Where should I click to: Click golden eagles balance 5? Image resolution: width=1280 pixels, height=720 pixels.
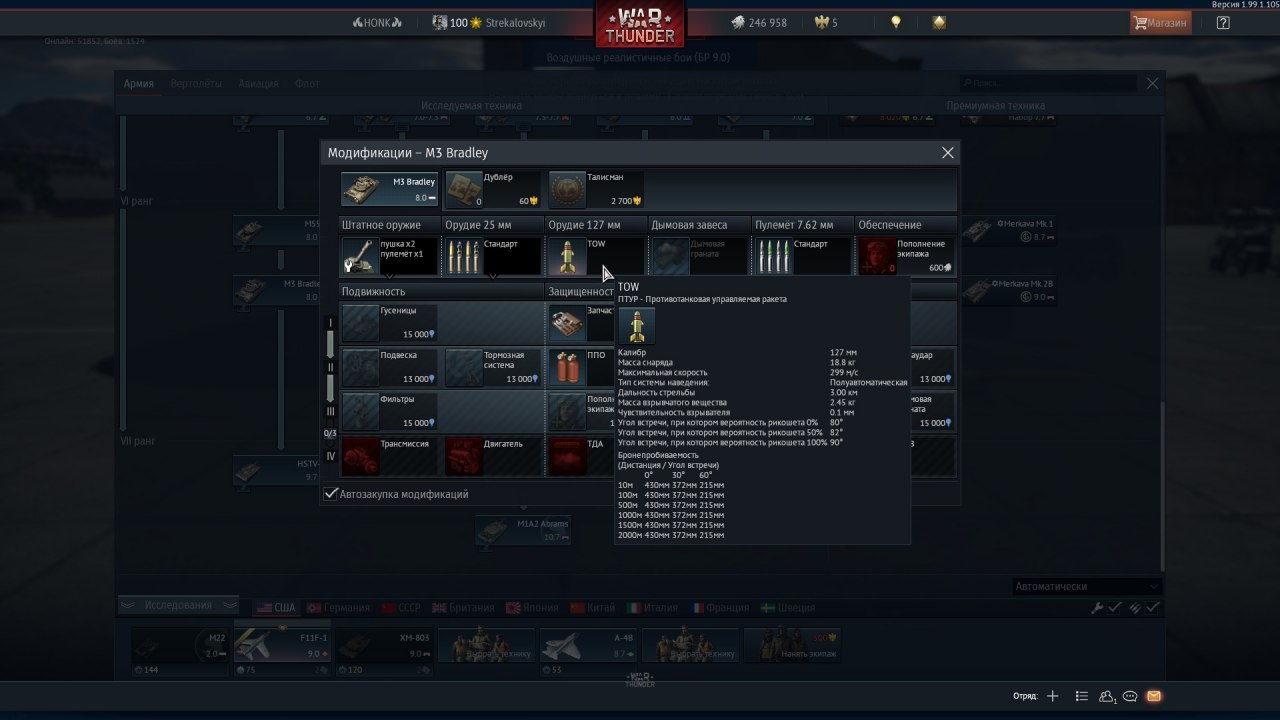pos(827,22)
